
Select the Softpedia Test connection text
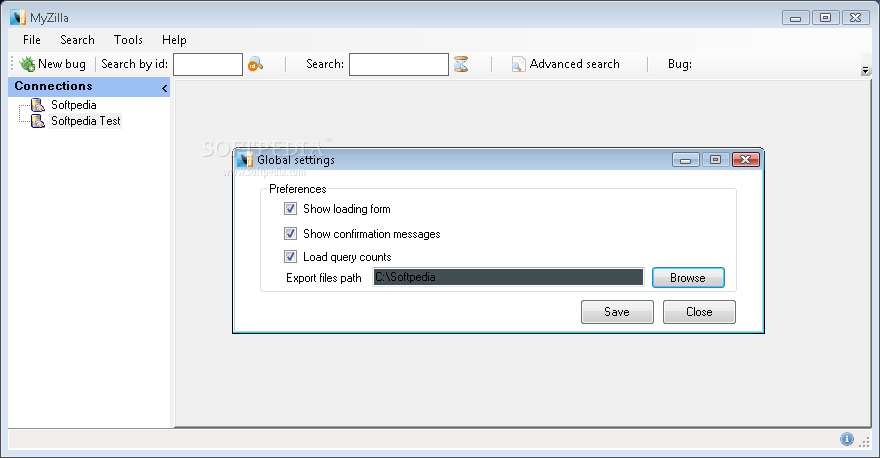click(x=85, y=121)
